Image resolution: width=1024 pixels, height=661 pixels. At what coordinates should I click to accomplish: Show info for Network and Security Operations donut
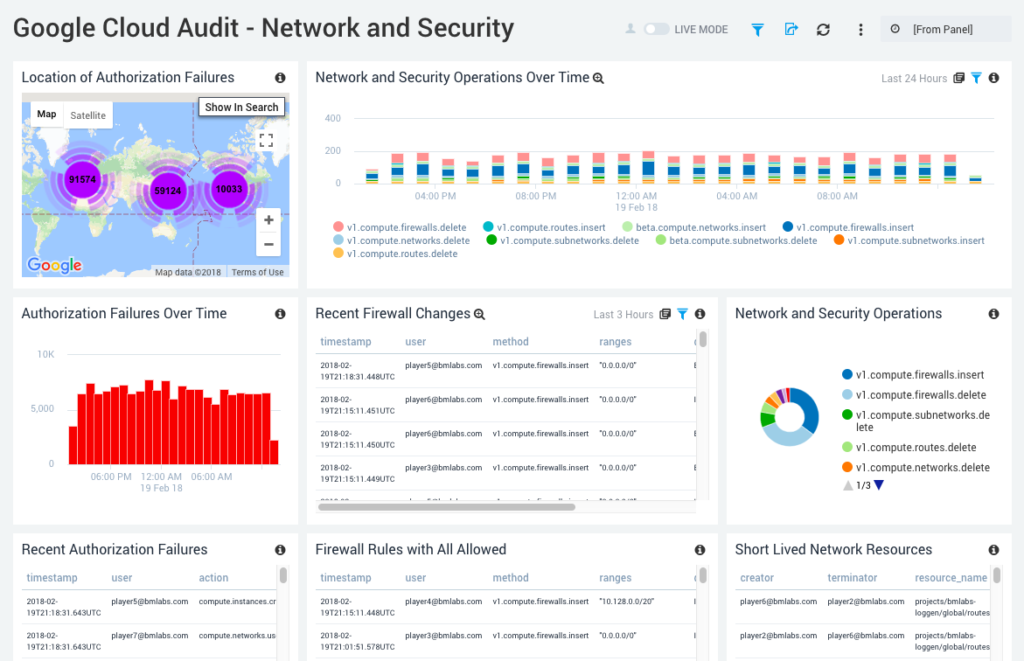point(994,314)
